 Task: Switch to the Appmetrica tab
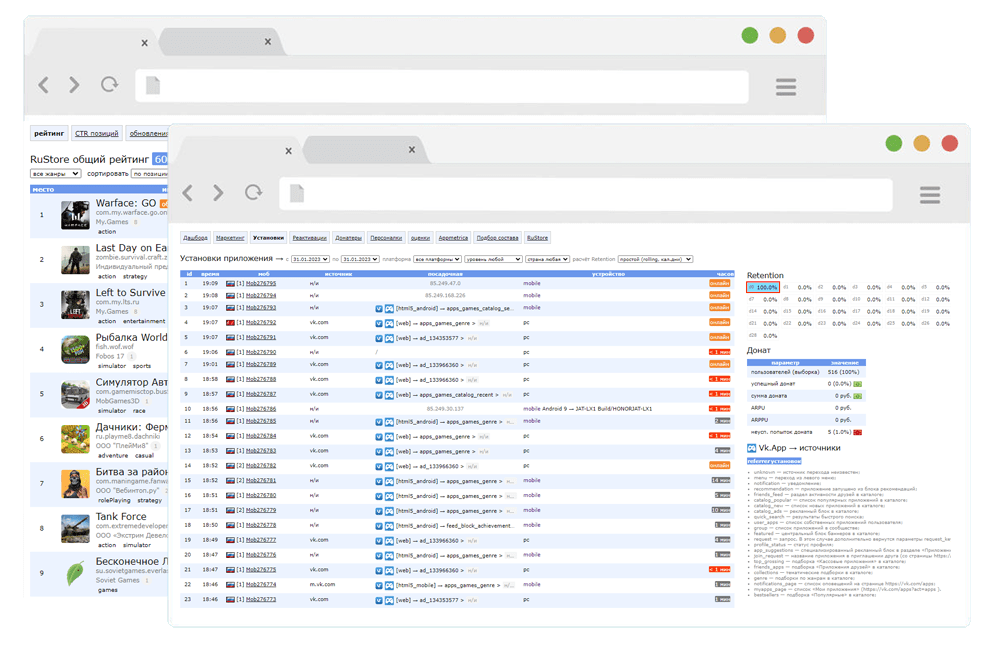[x=453, y=238]
